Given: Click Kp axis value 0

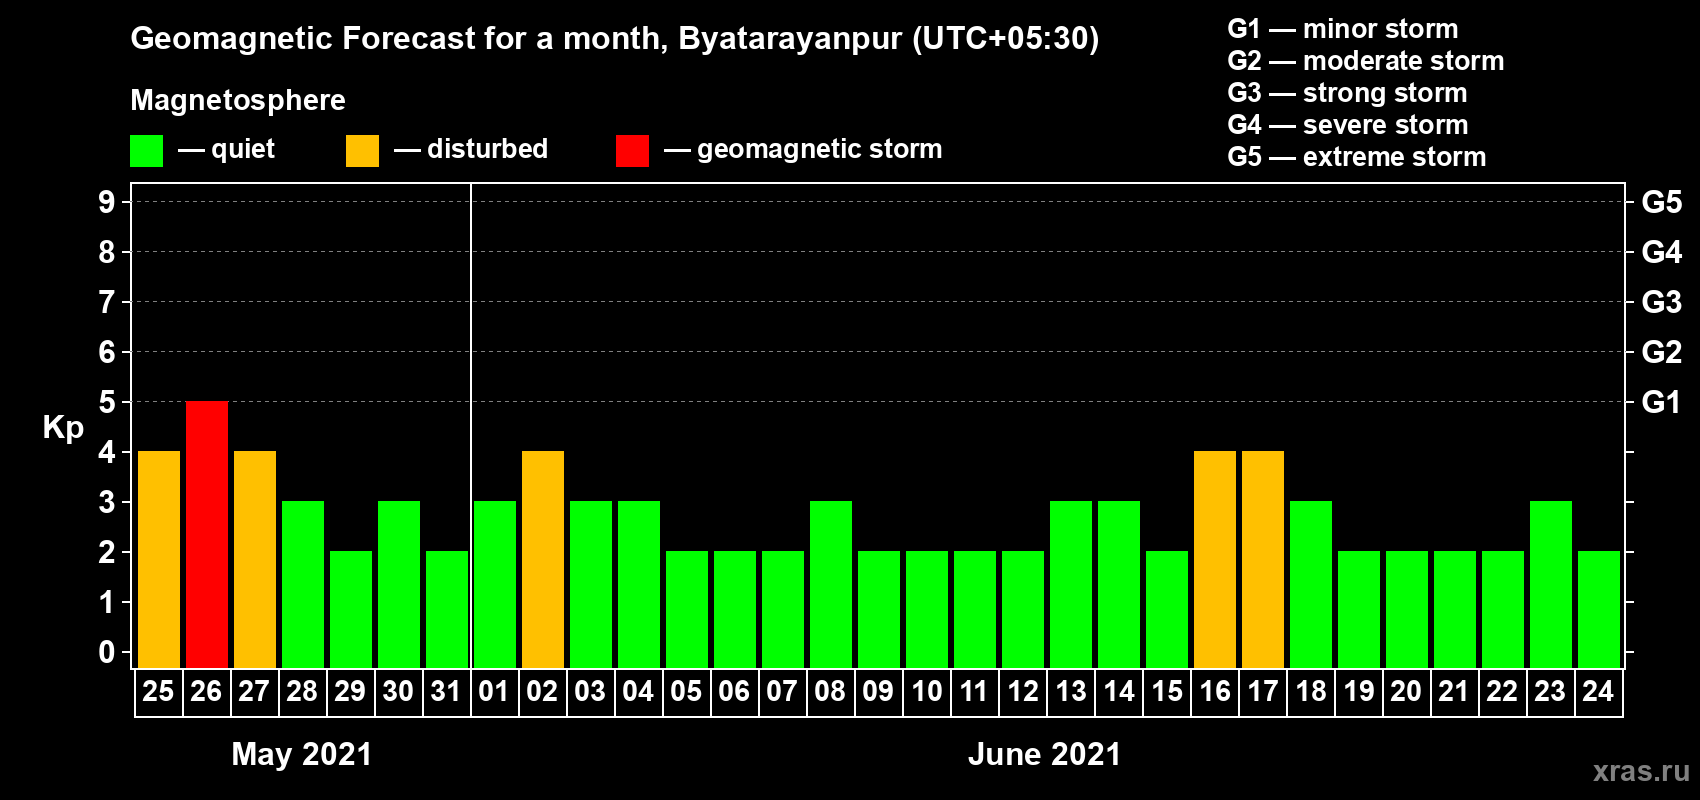Looking at the screenshot, I should [x=107, y=652].
